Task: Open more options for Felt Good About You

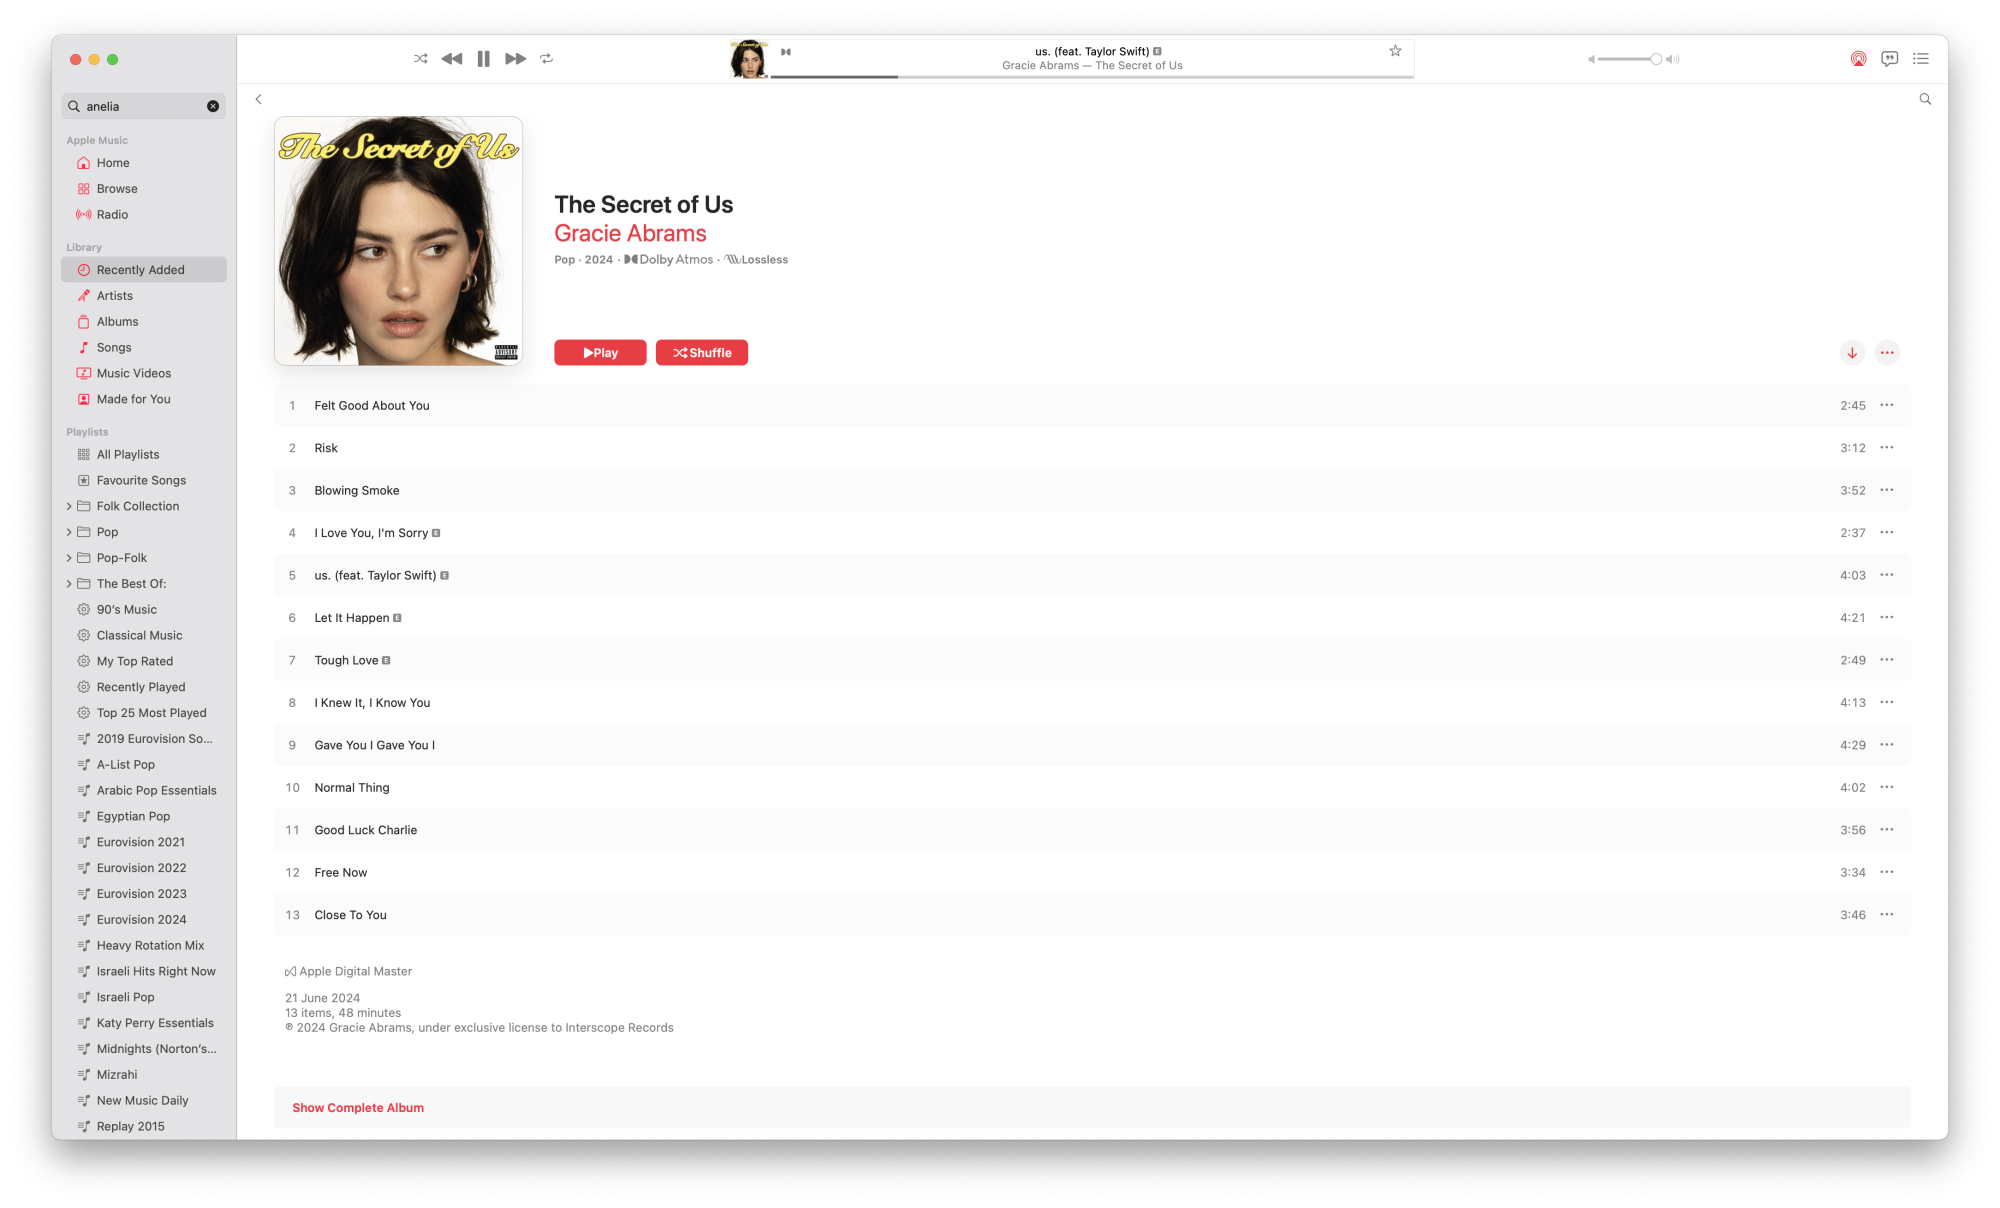Action: click(1887, 406)
